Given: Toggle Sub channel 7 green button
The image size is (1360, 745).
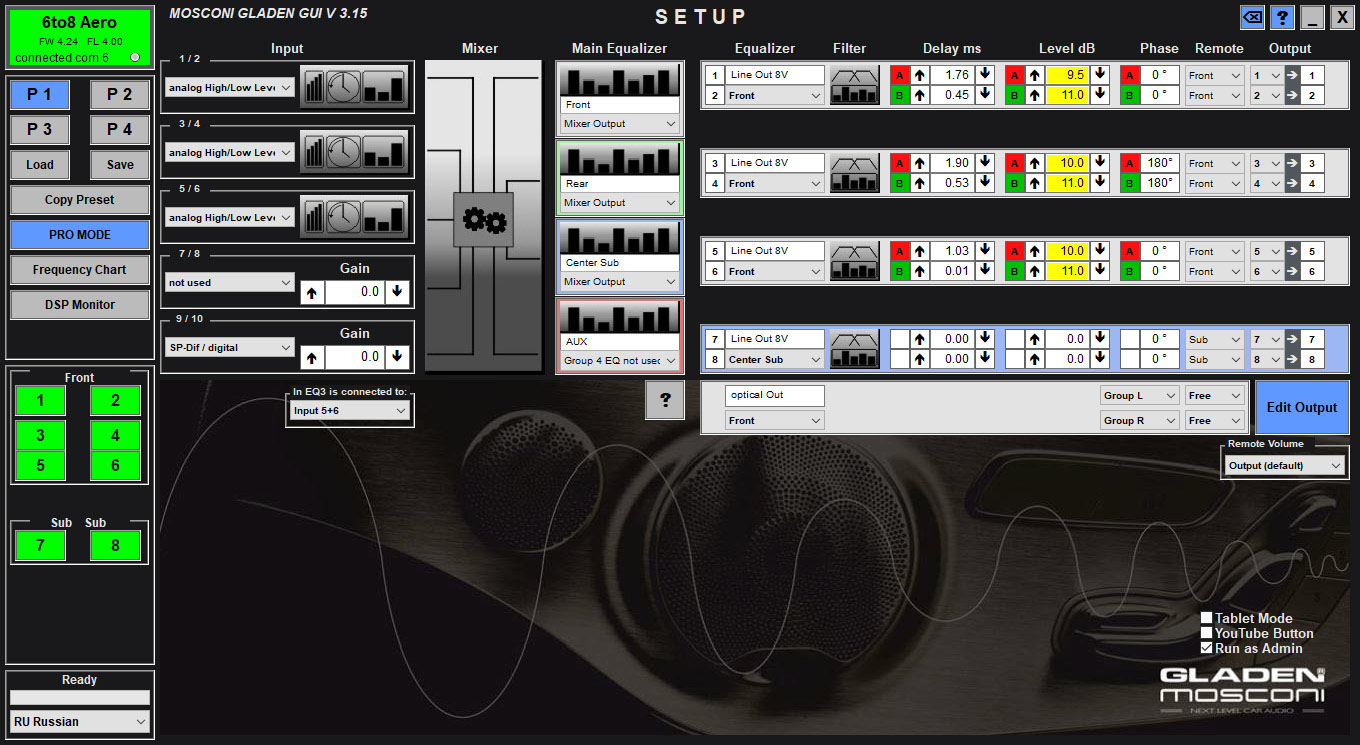Looking at the screenshot, I should tap(40, 545).
